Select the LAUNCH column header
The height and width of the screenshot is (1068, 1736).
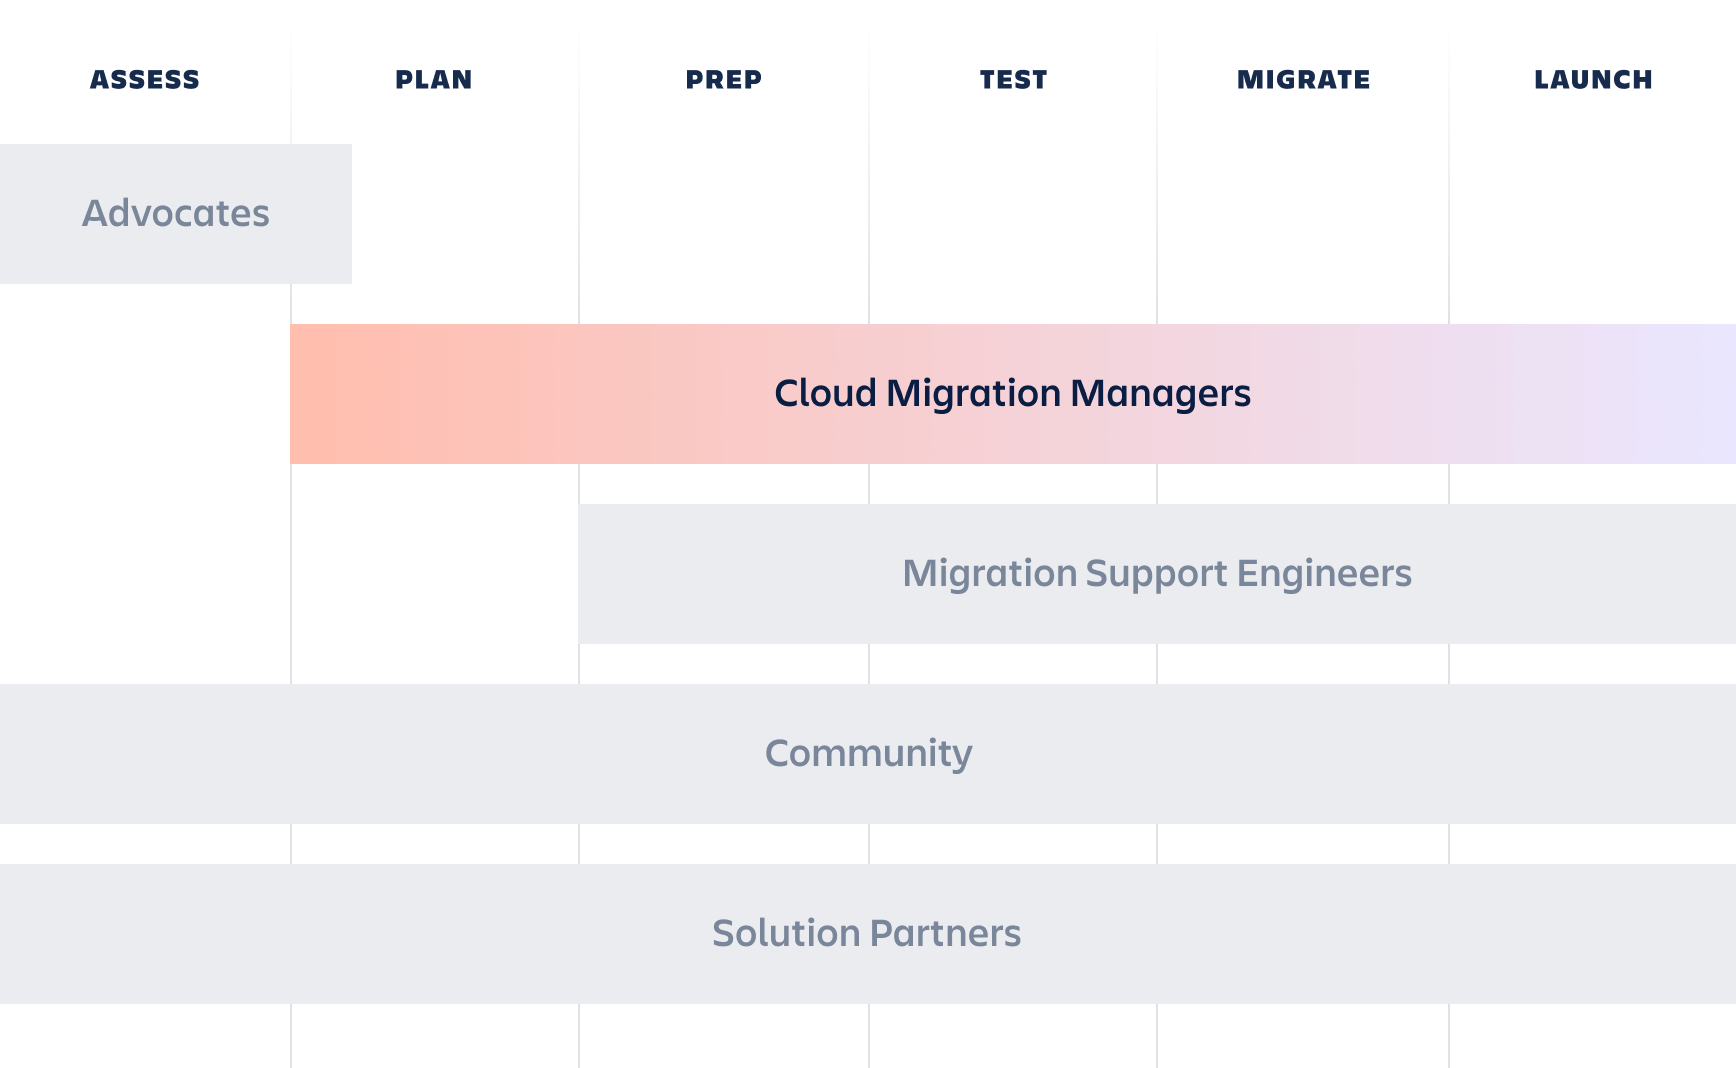1592,80
